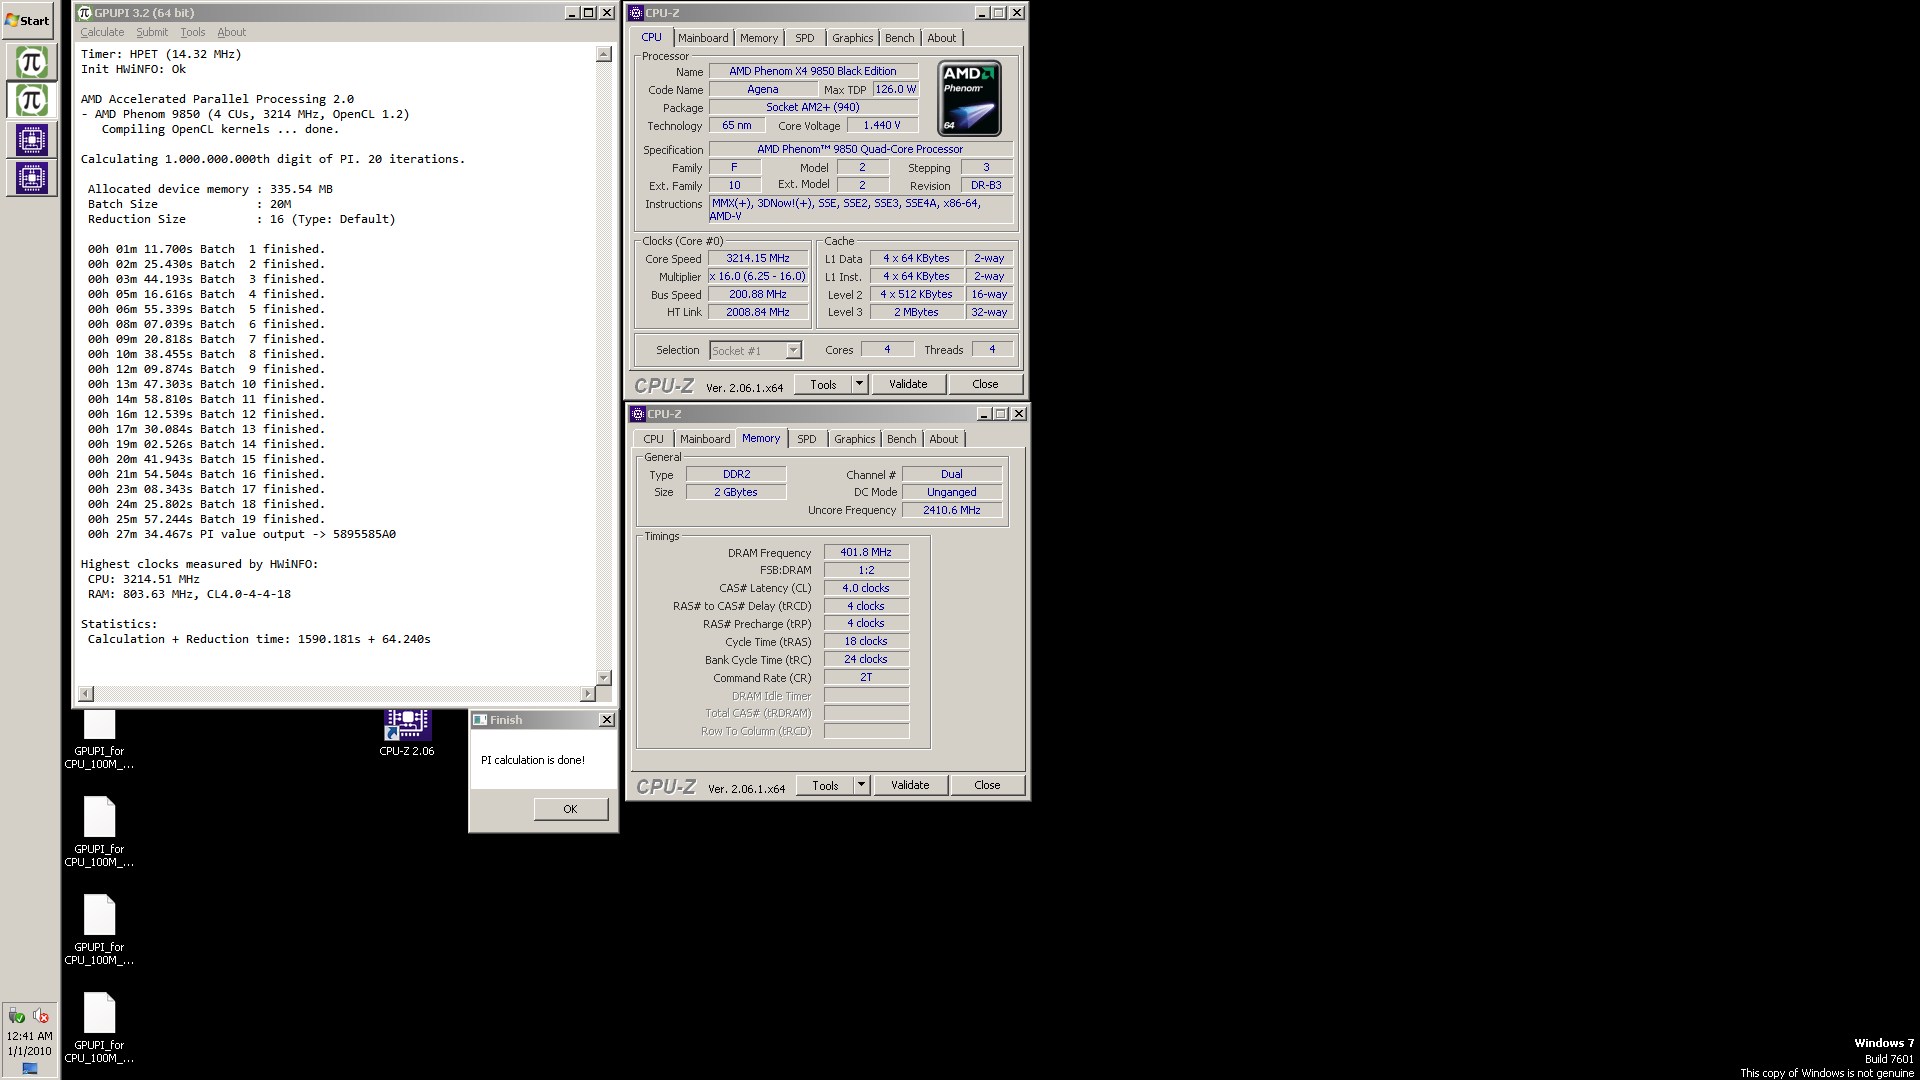Click the HT Link value 2008.84 MHz
The width and height of the screenshot is (1920, 1080).
(758, 312)
